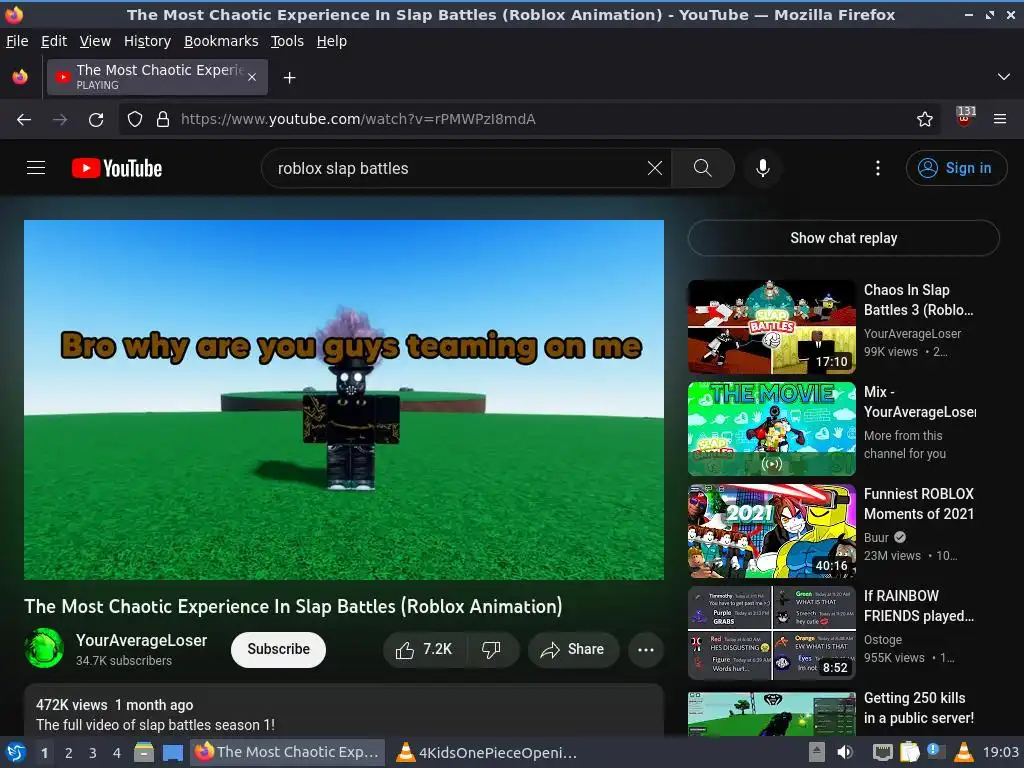Close the YouTube tab
This screenshot has width=1024, height=768.
[252, 78]
